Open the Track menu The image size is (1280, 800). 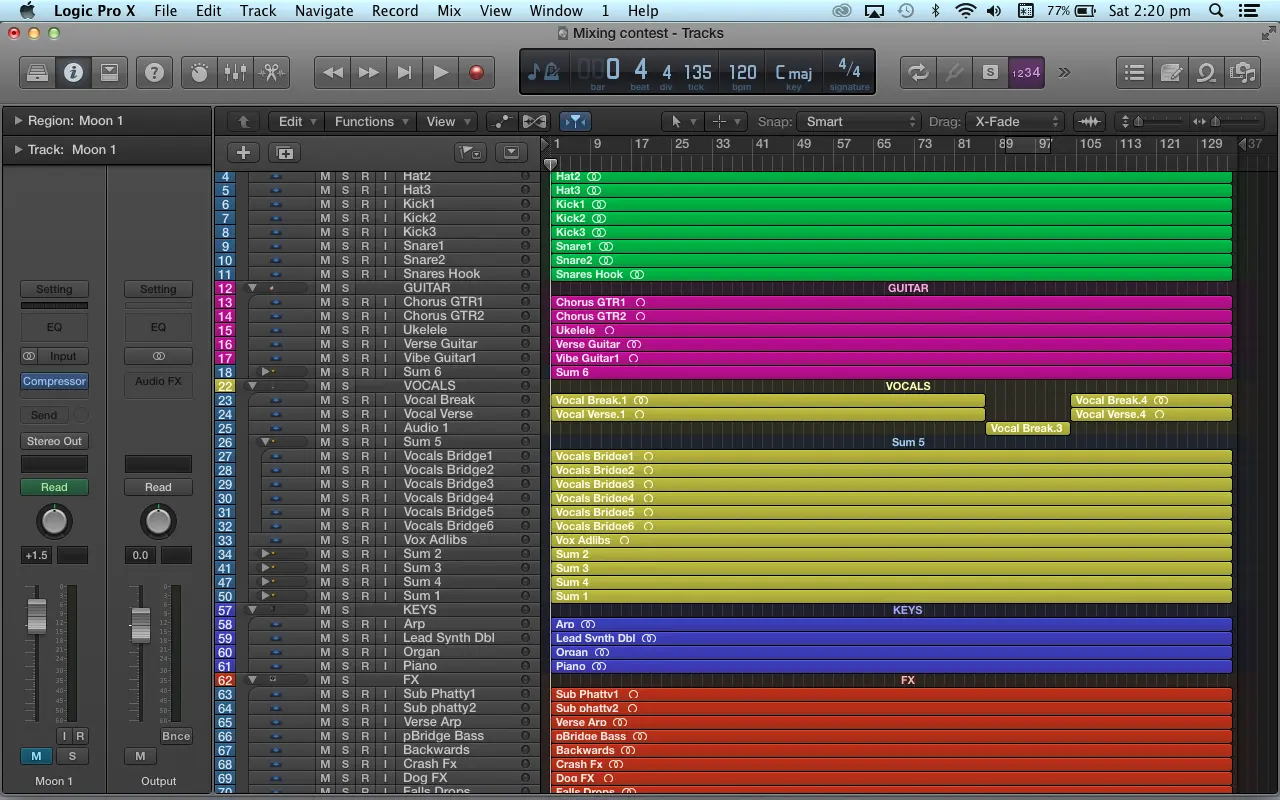(257, 11)
